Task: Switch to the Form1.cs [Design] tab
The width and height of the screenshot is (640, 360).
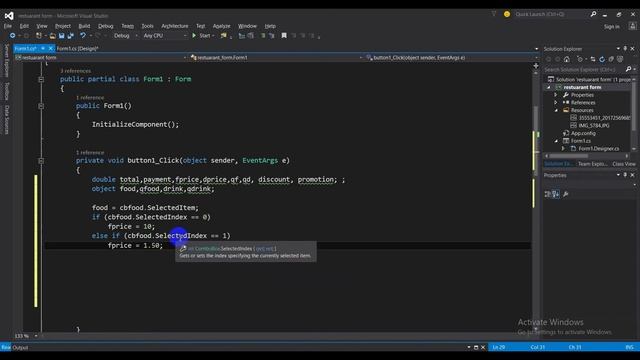Action: coord(77,49)
